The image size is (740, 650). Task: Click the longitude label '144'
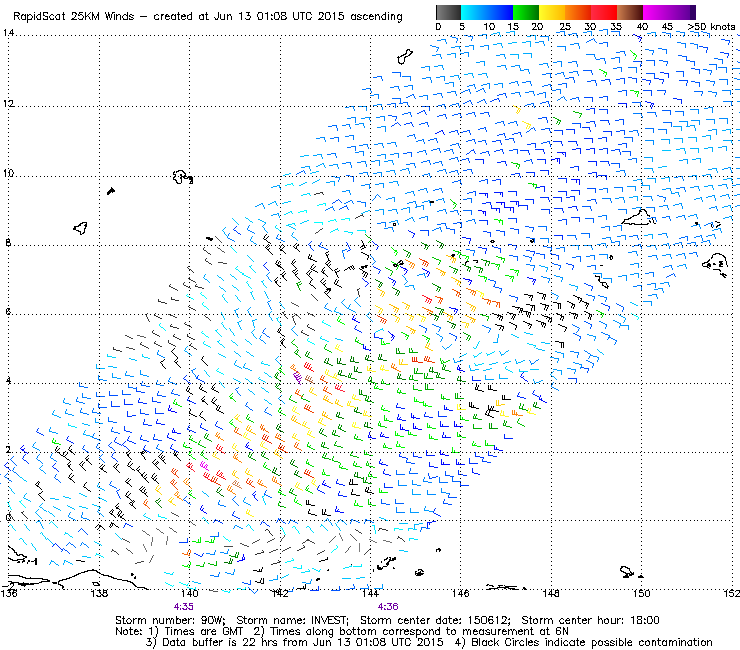point(370,593)
